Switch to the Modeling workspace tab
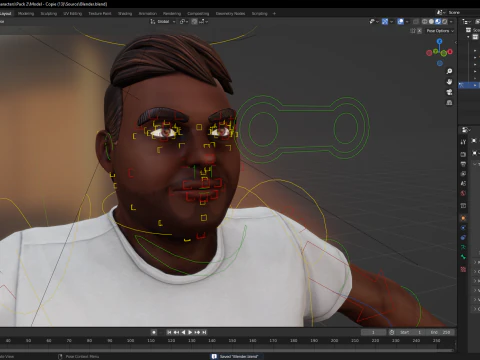 (26, 13)
